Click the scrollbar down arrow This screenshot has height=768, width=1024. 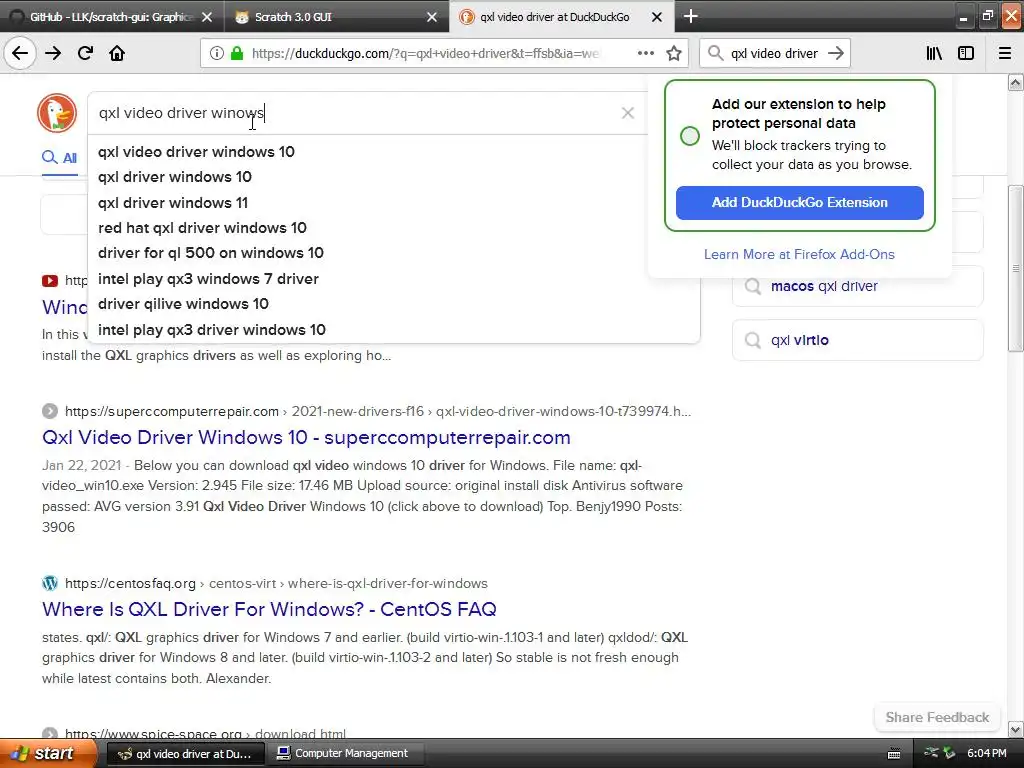pos(1015,729)
